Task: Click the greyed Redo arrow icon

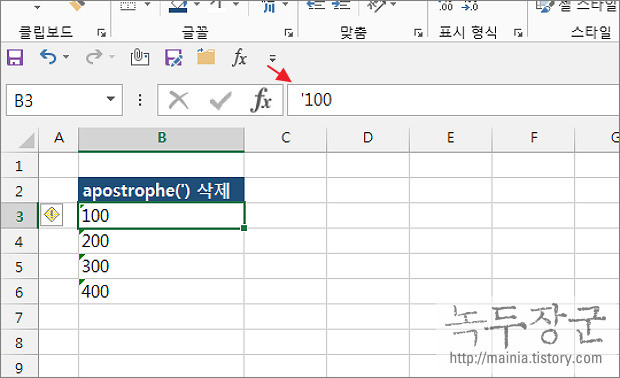Action: tap(94, 57)
